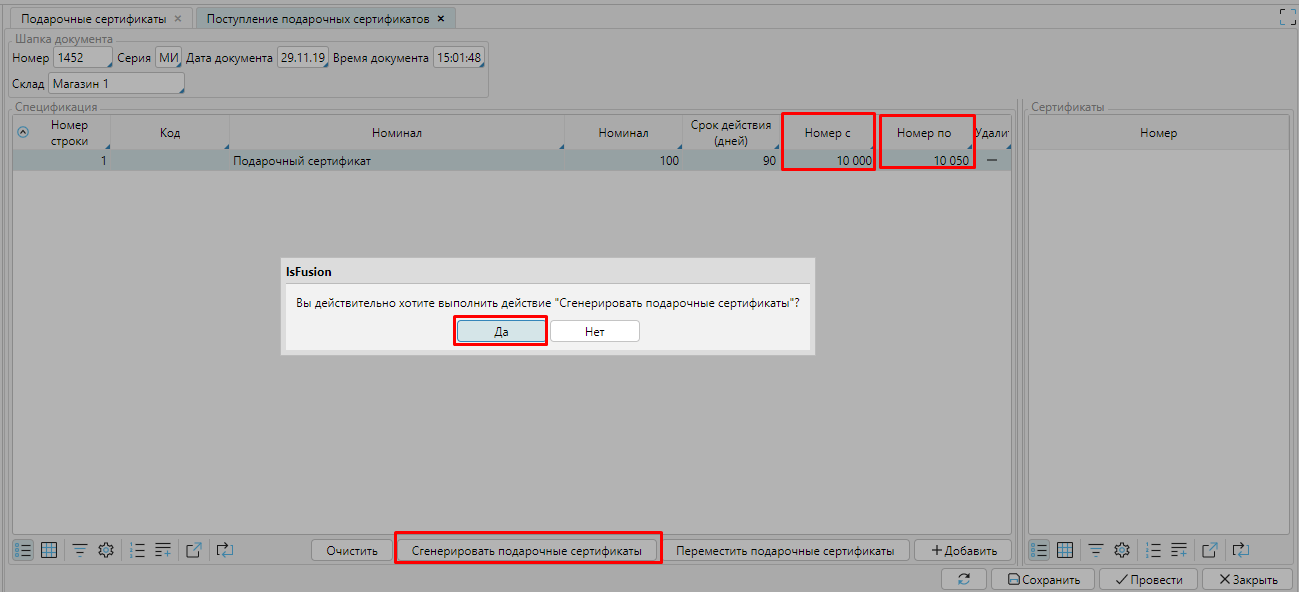Click export icon in Спецификация toolbar

pos(195,550)
